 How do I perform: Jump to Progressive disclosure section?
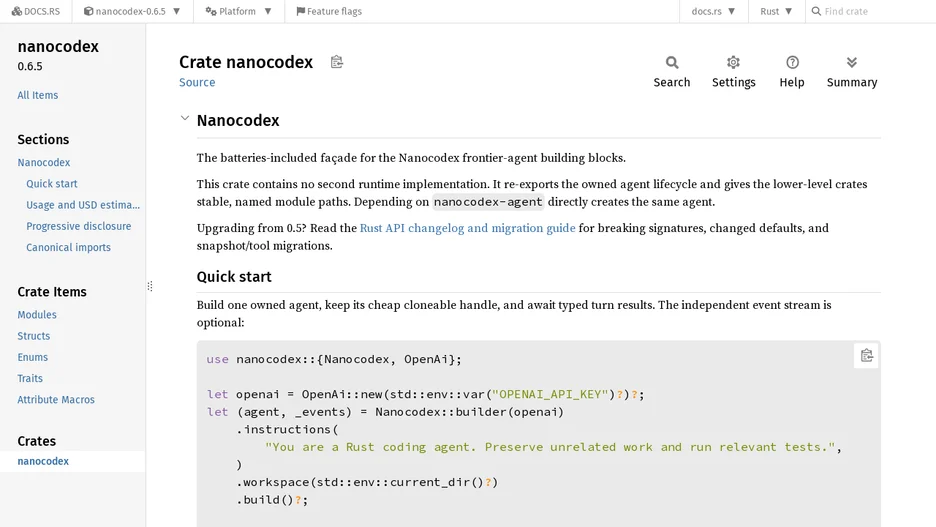[x=79, y=226]
